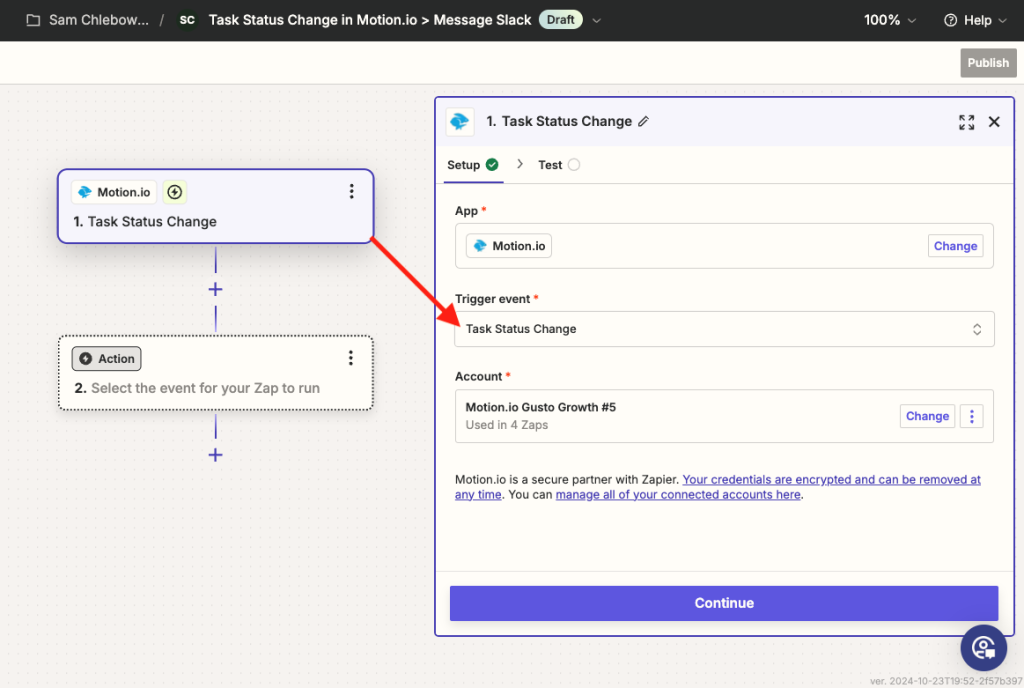The width and height of the screenshot is (1024, 688).
Task: Click the Motion.io app chip in App field
Action: (x=509, y=246)
